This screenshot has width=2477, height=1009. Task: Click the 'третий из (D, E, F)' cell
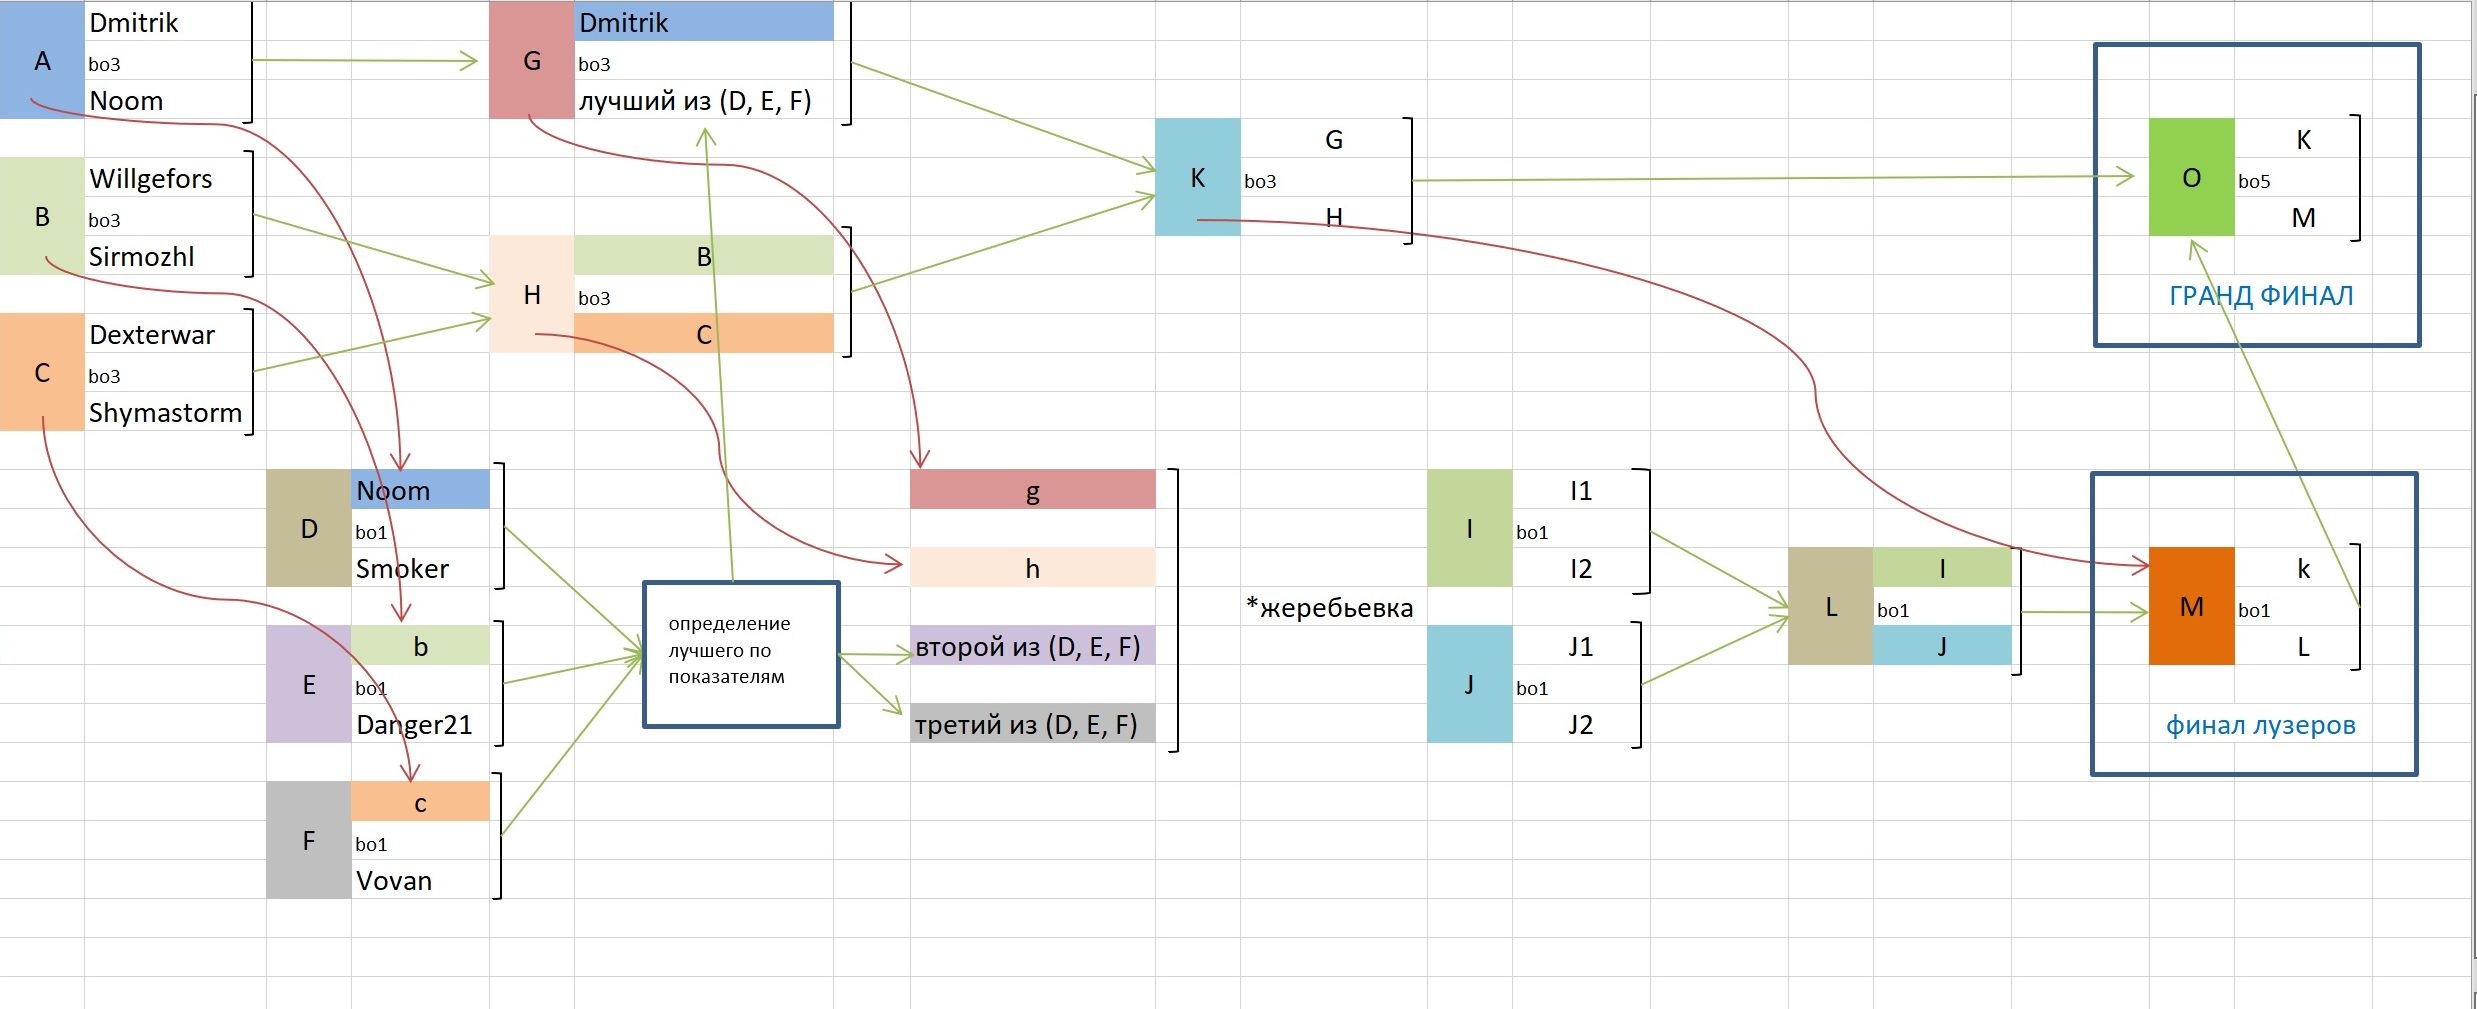tap(1033, 724)
